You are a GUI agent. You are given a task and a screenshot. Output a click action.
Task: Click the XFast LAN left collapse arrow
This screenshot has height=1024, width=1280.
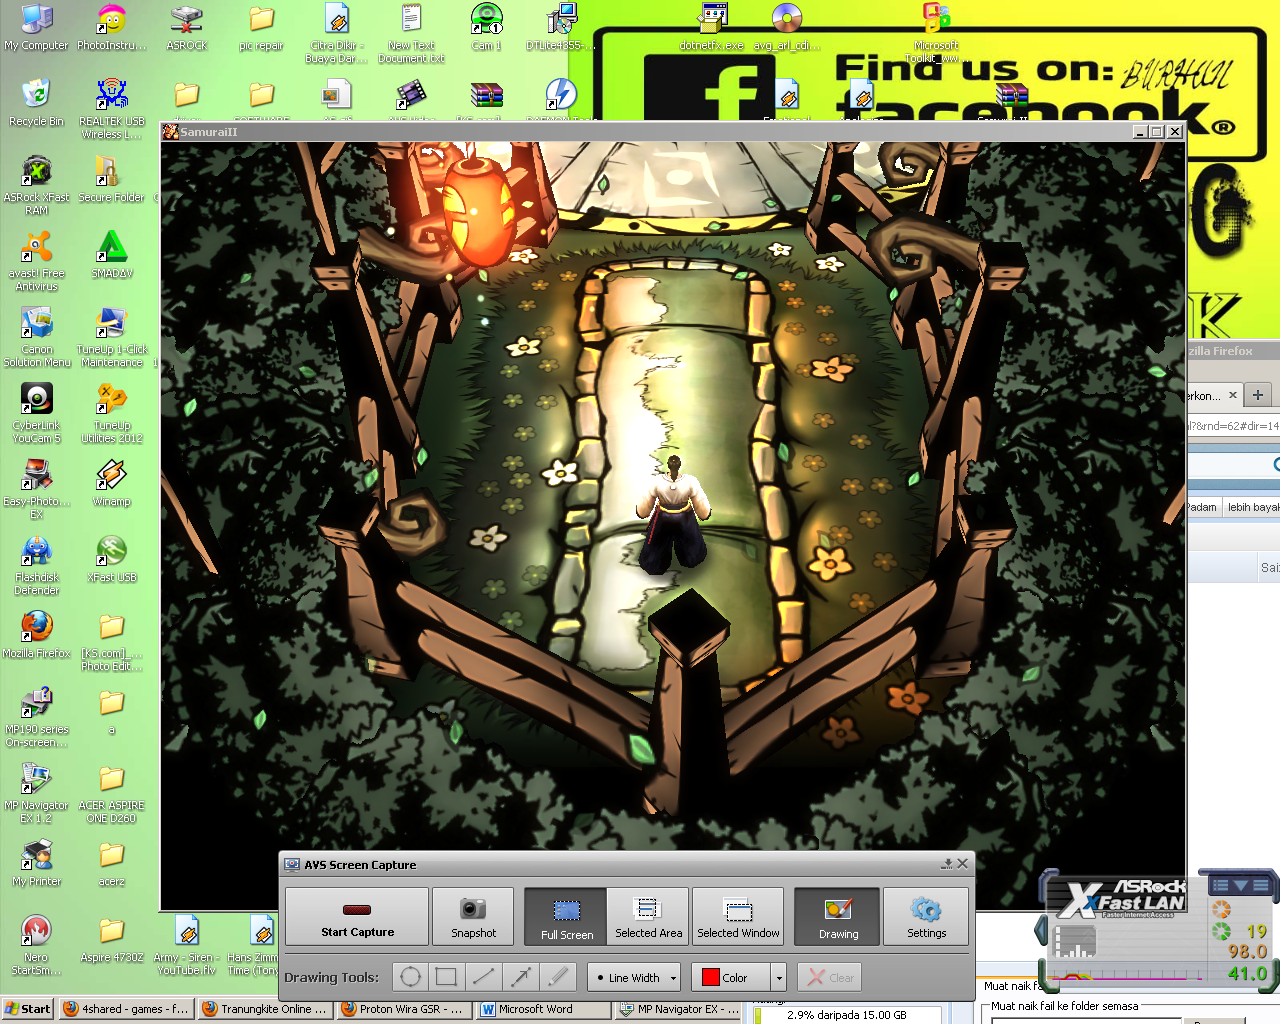click(x=1041, y=932)
